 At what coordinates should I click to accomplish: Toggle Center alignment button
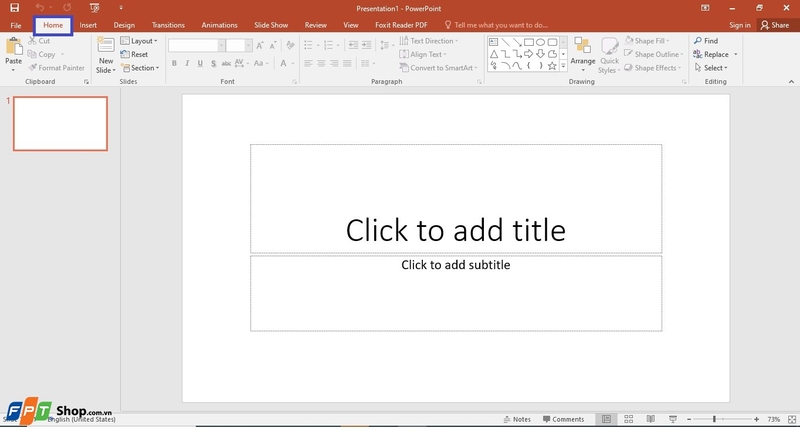pos(321,63)
